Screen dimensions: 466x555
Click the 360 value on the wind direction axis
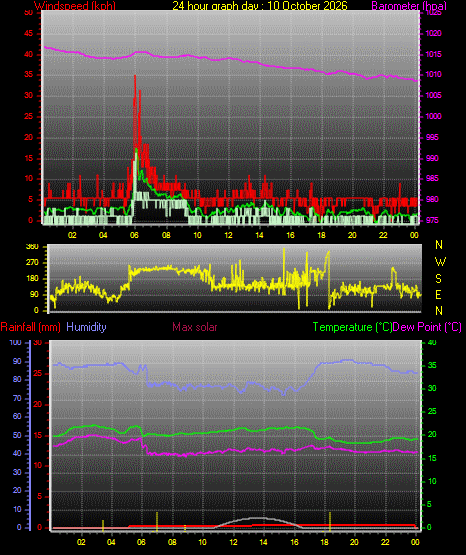click(33, 247)
